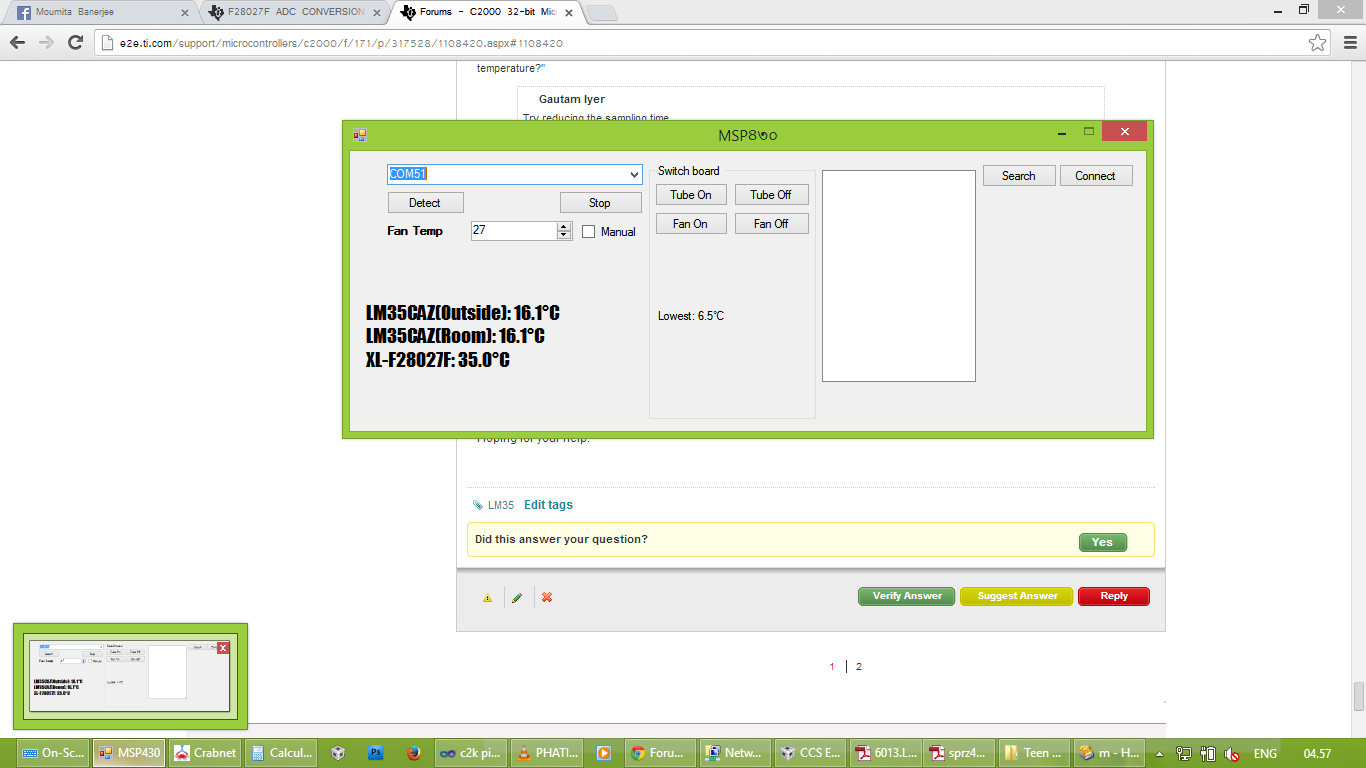Screen dimensions: 1366x768
Task: Bookmark this page with the star icon
Action: (x=1318, y=43)
